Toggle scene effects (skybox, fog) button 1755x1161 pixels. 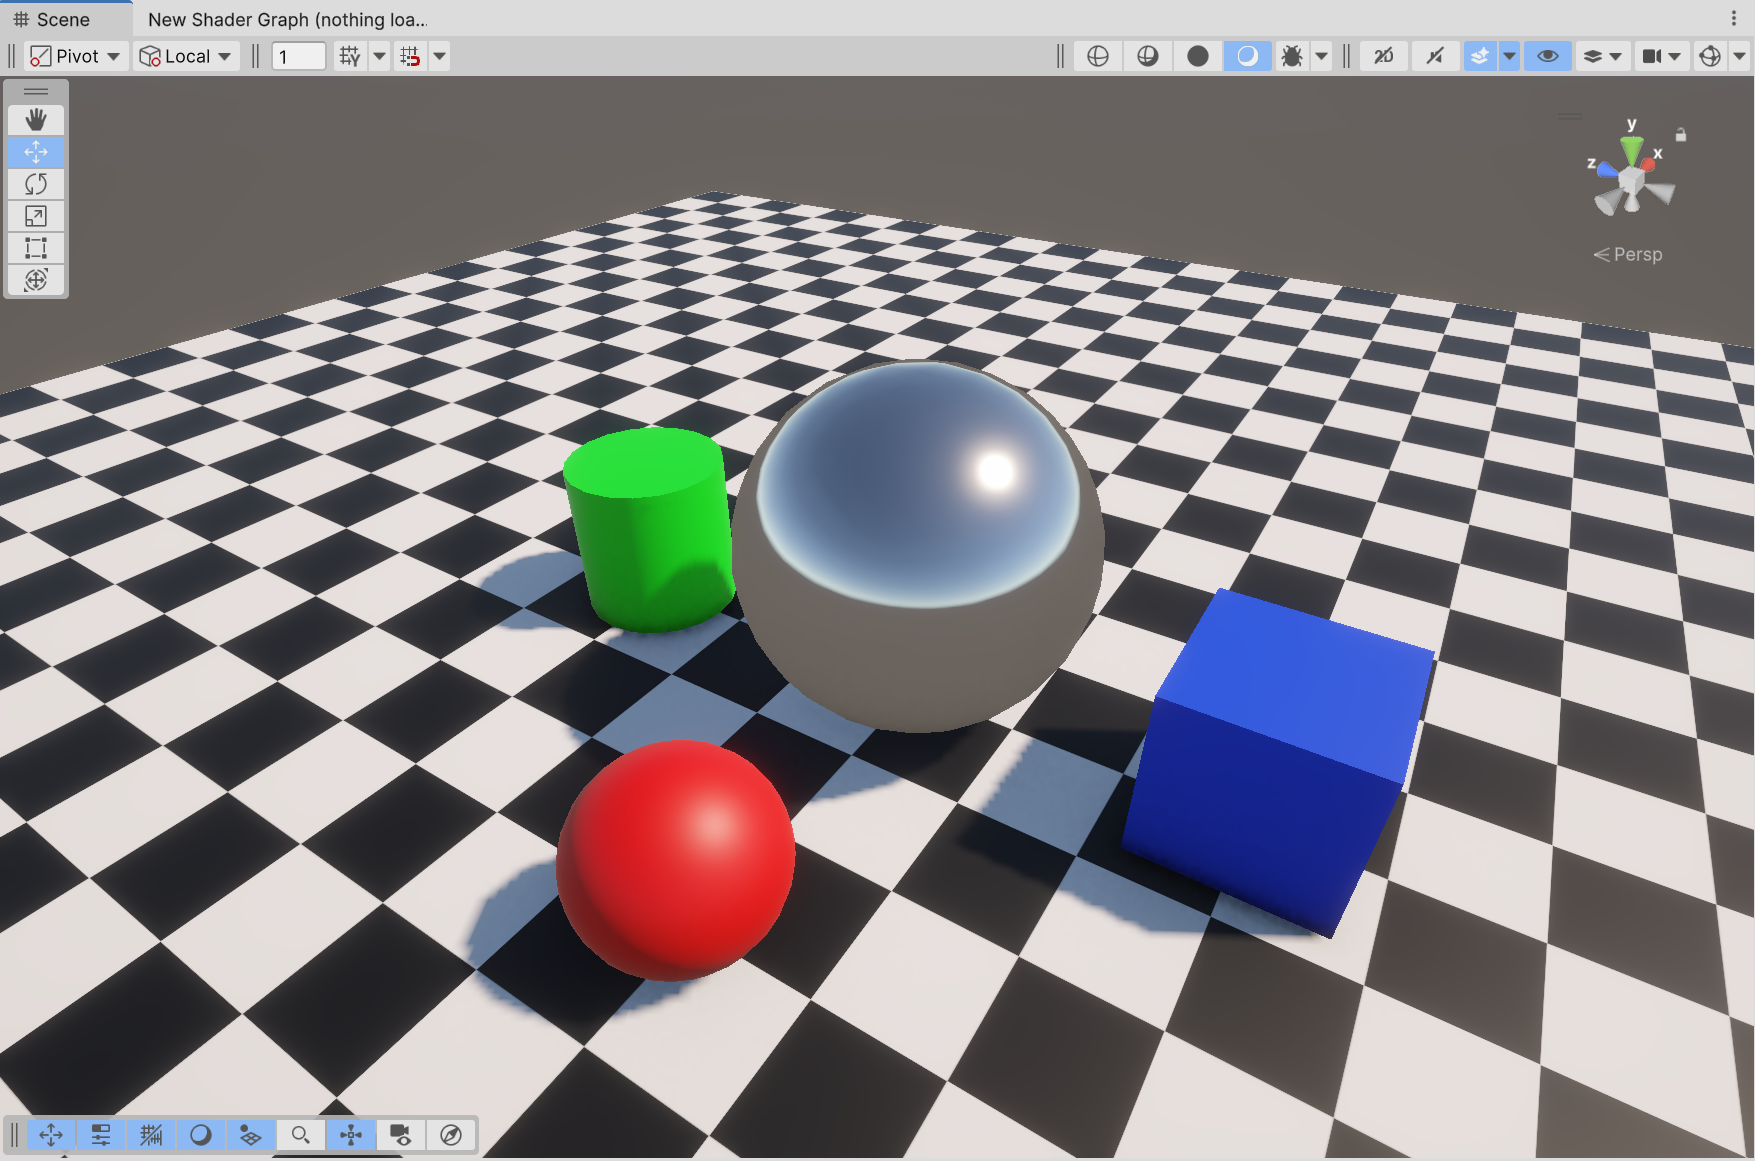pos(1480,56)
